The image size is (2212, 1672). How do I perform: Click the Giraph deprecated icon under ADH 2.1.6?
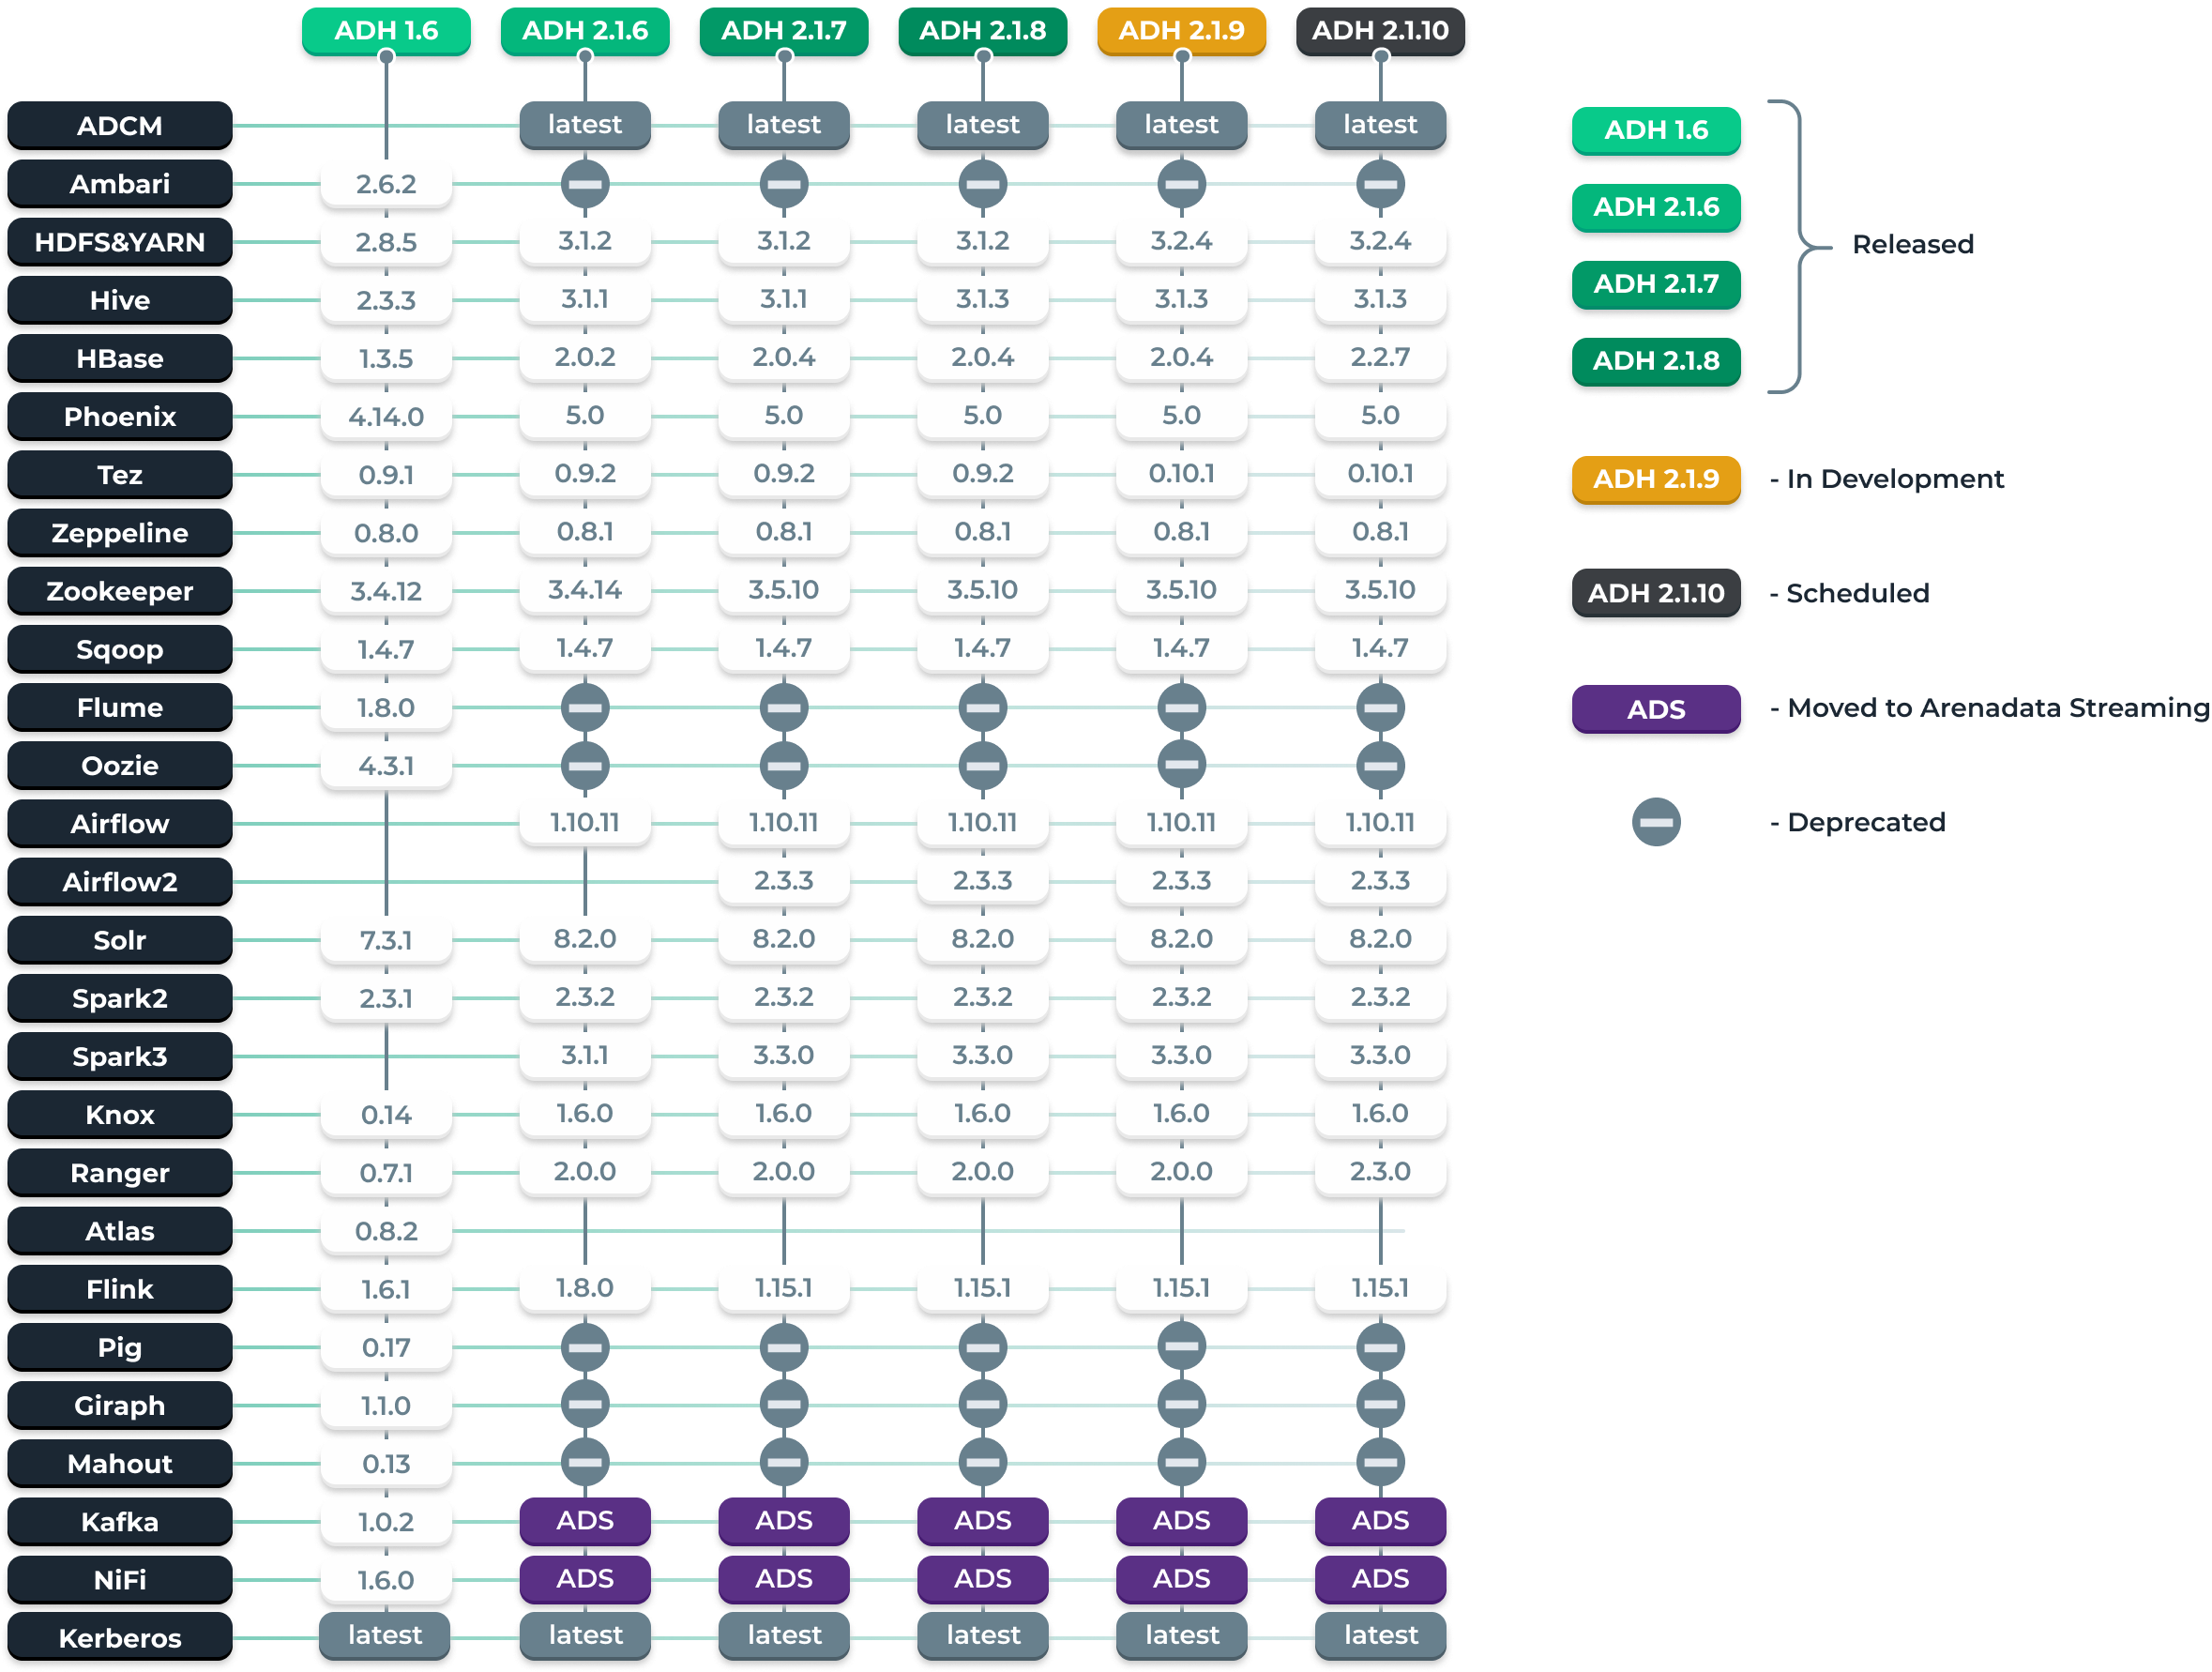pyautogui.click(x=585, y=1404)
